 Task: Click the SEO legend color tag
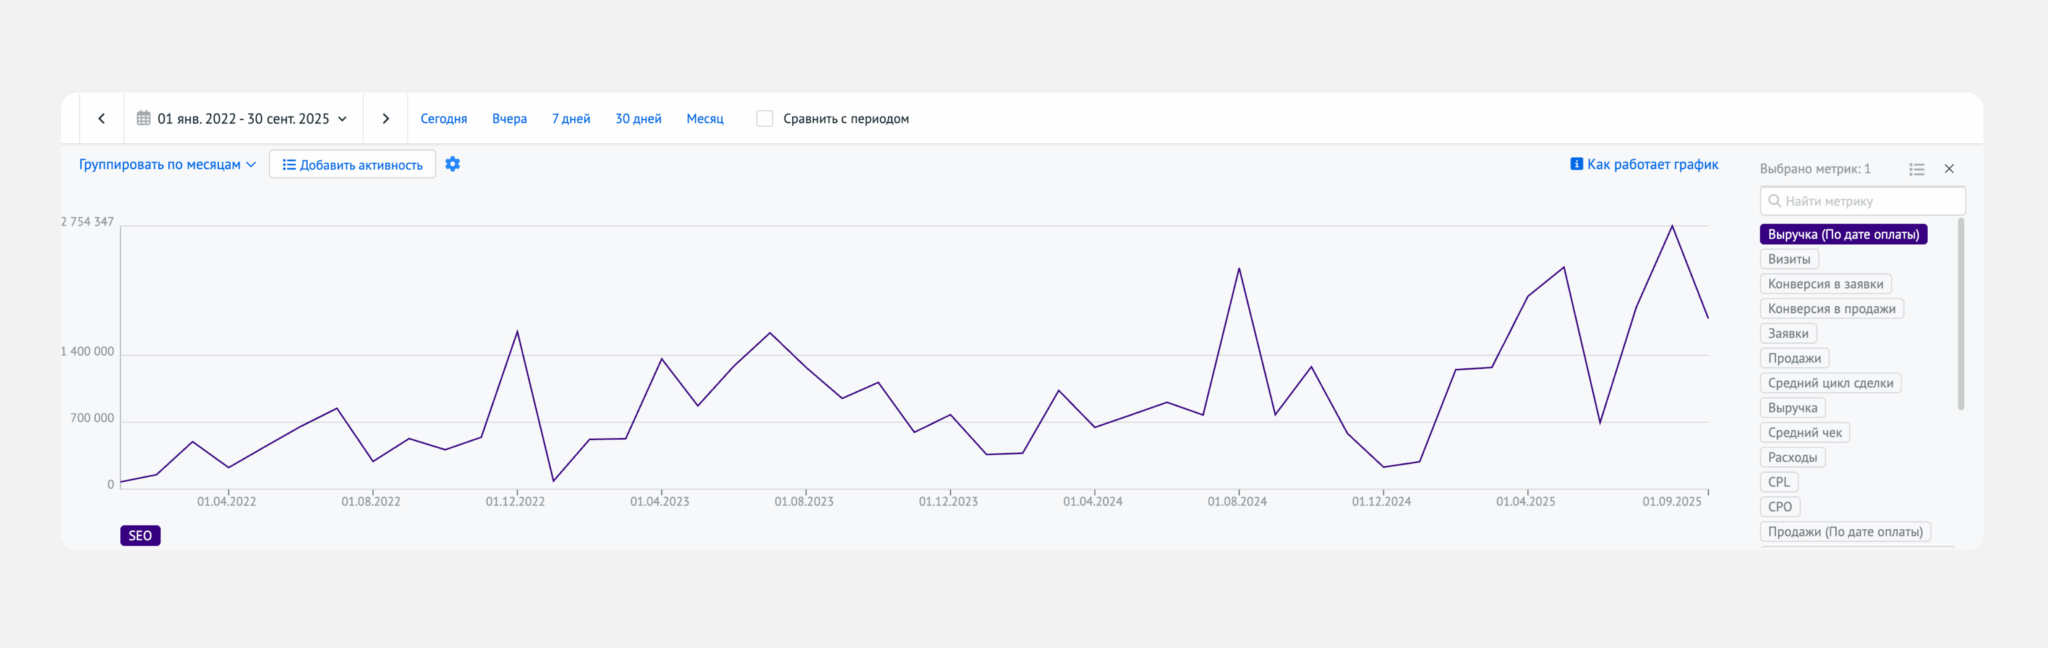coord(140,536)
